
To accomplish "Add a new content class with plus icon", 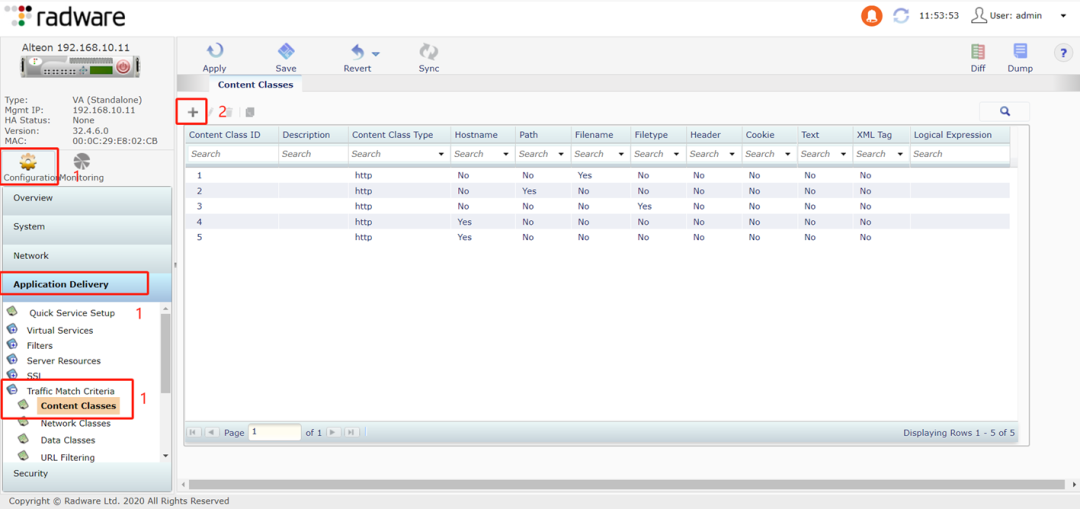I will [193, 112].
